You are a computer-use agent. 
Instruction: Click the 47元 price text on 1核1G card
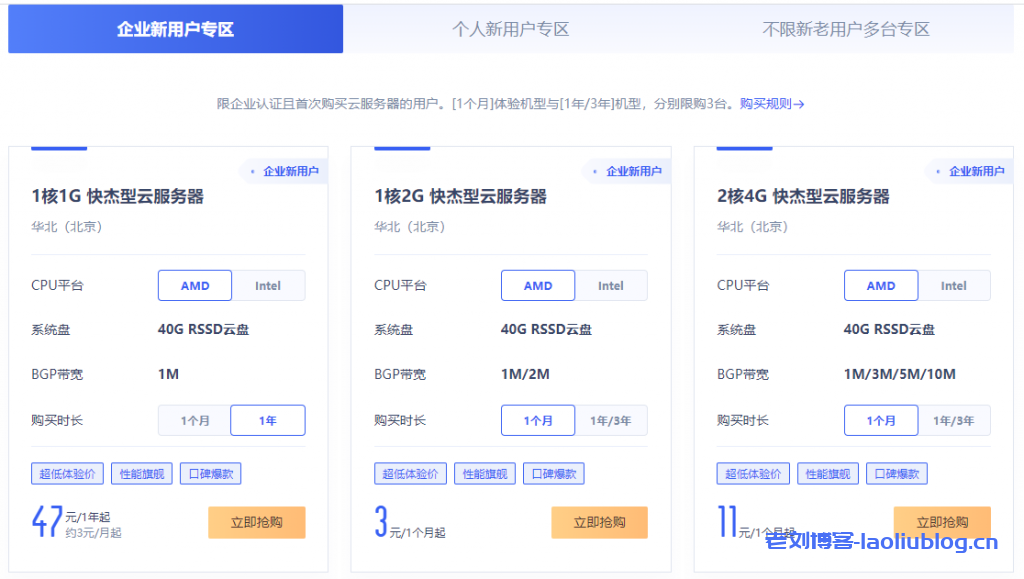(48, 520)
